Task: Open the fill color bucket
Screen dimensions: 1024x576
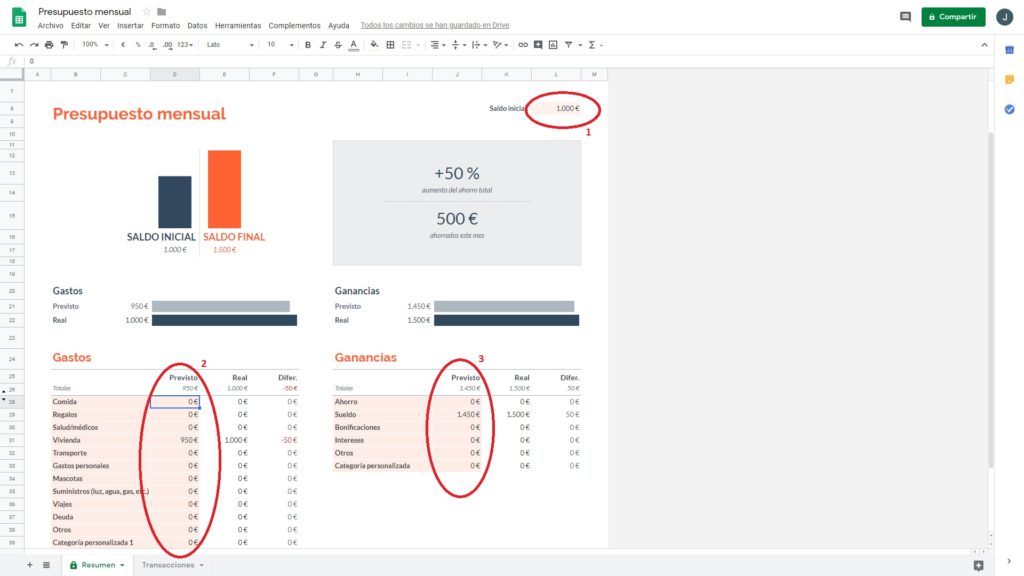Action: point(374,45)
